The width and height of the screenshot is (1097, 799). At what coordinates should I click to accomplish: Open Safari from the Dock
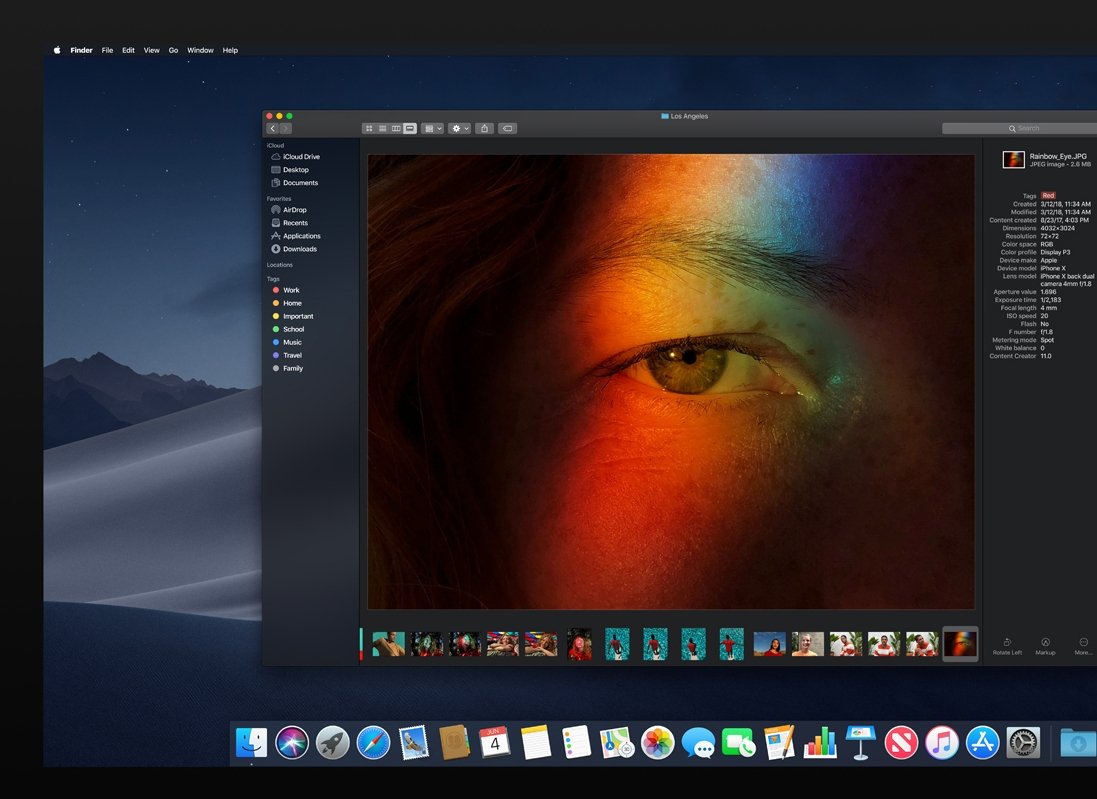[373, 742]
